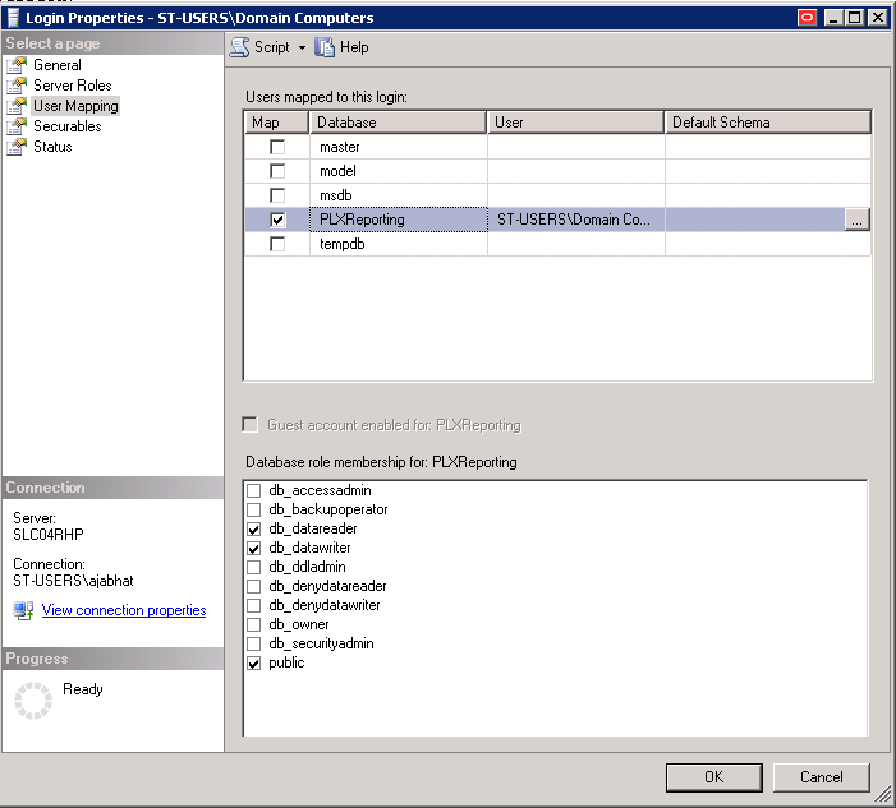
Task: Open the Script dropdown arrow
Action: (302, 48)
